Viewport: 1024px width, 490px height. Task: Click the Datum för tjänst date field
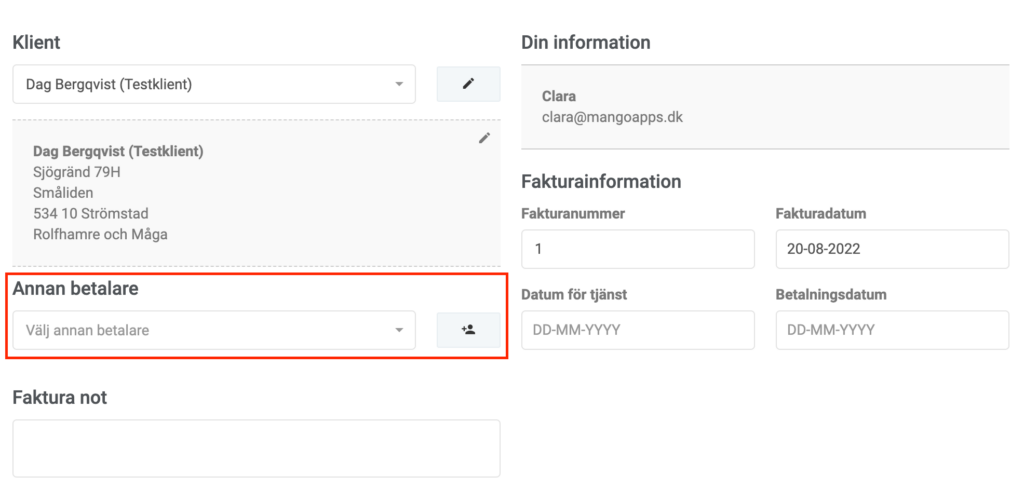tap(638, 330)
